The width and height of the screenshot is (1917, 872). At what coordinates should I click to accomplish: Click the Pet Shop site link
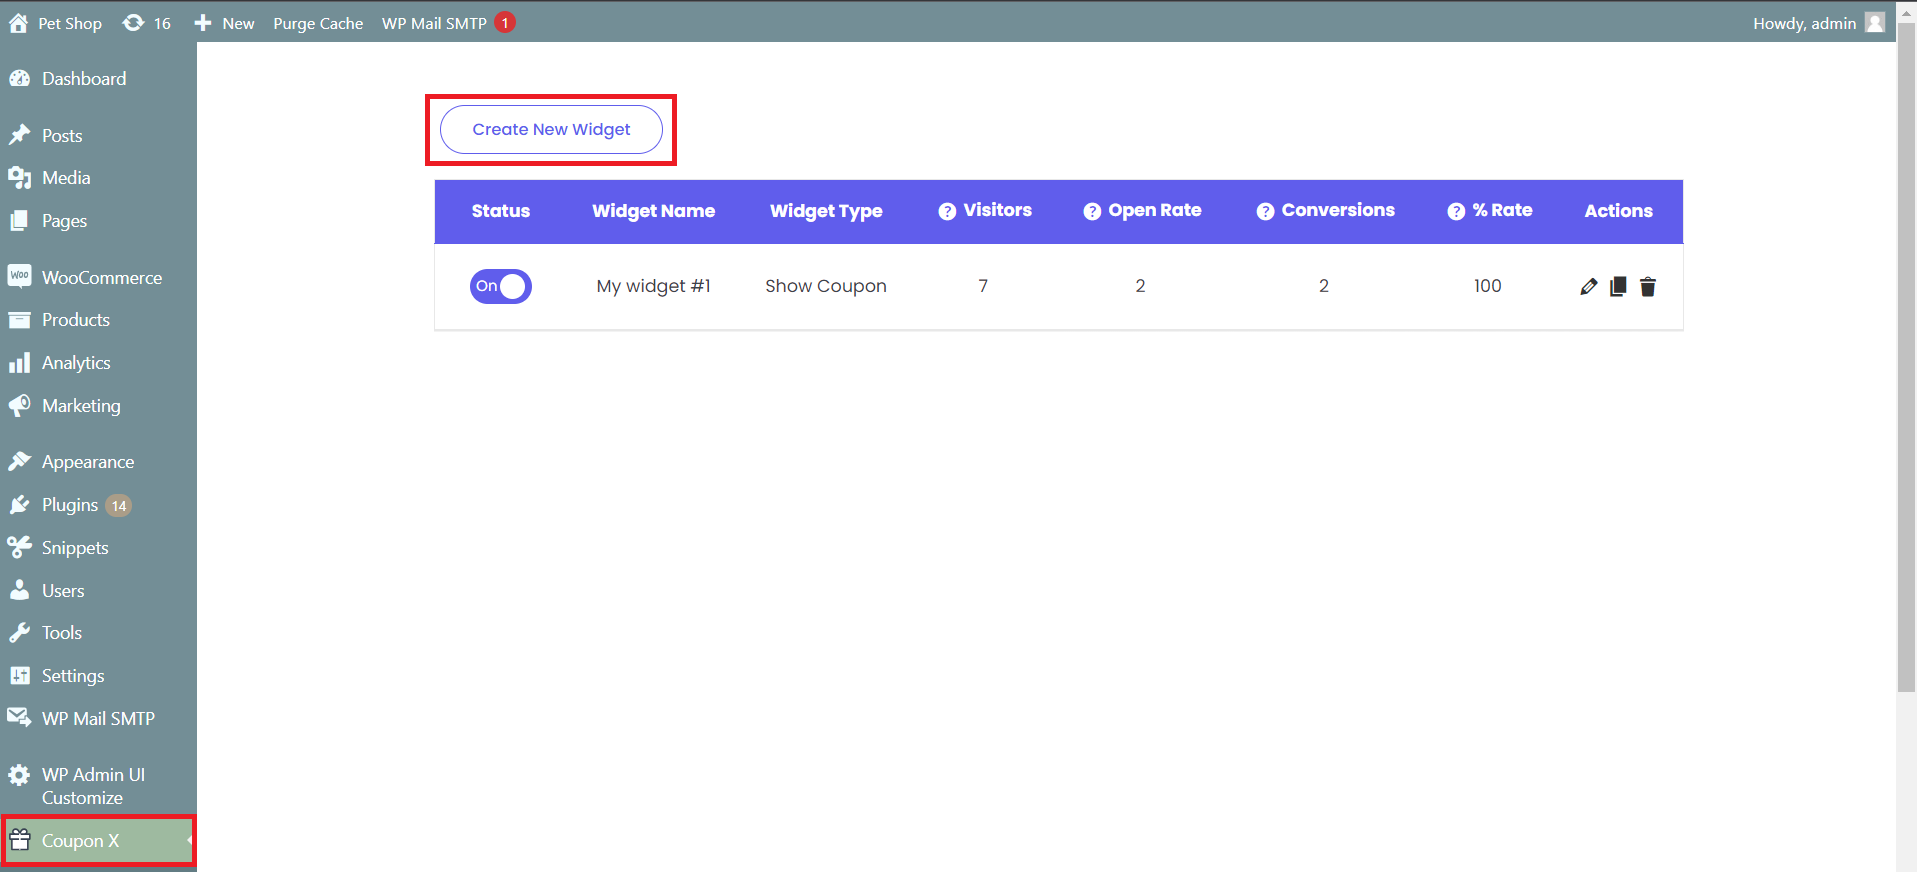55,23
